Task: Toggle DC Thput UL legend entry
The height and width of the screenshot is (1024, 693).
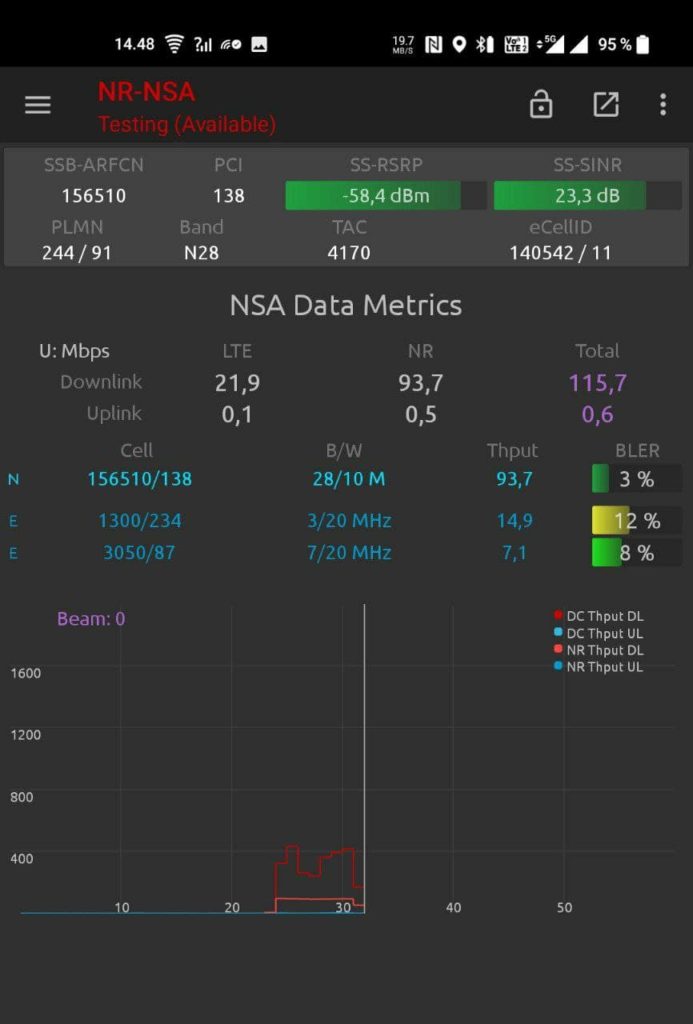Action: pyautogui.click(x=597, y=633)
